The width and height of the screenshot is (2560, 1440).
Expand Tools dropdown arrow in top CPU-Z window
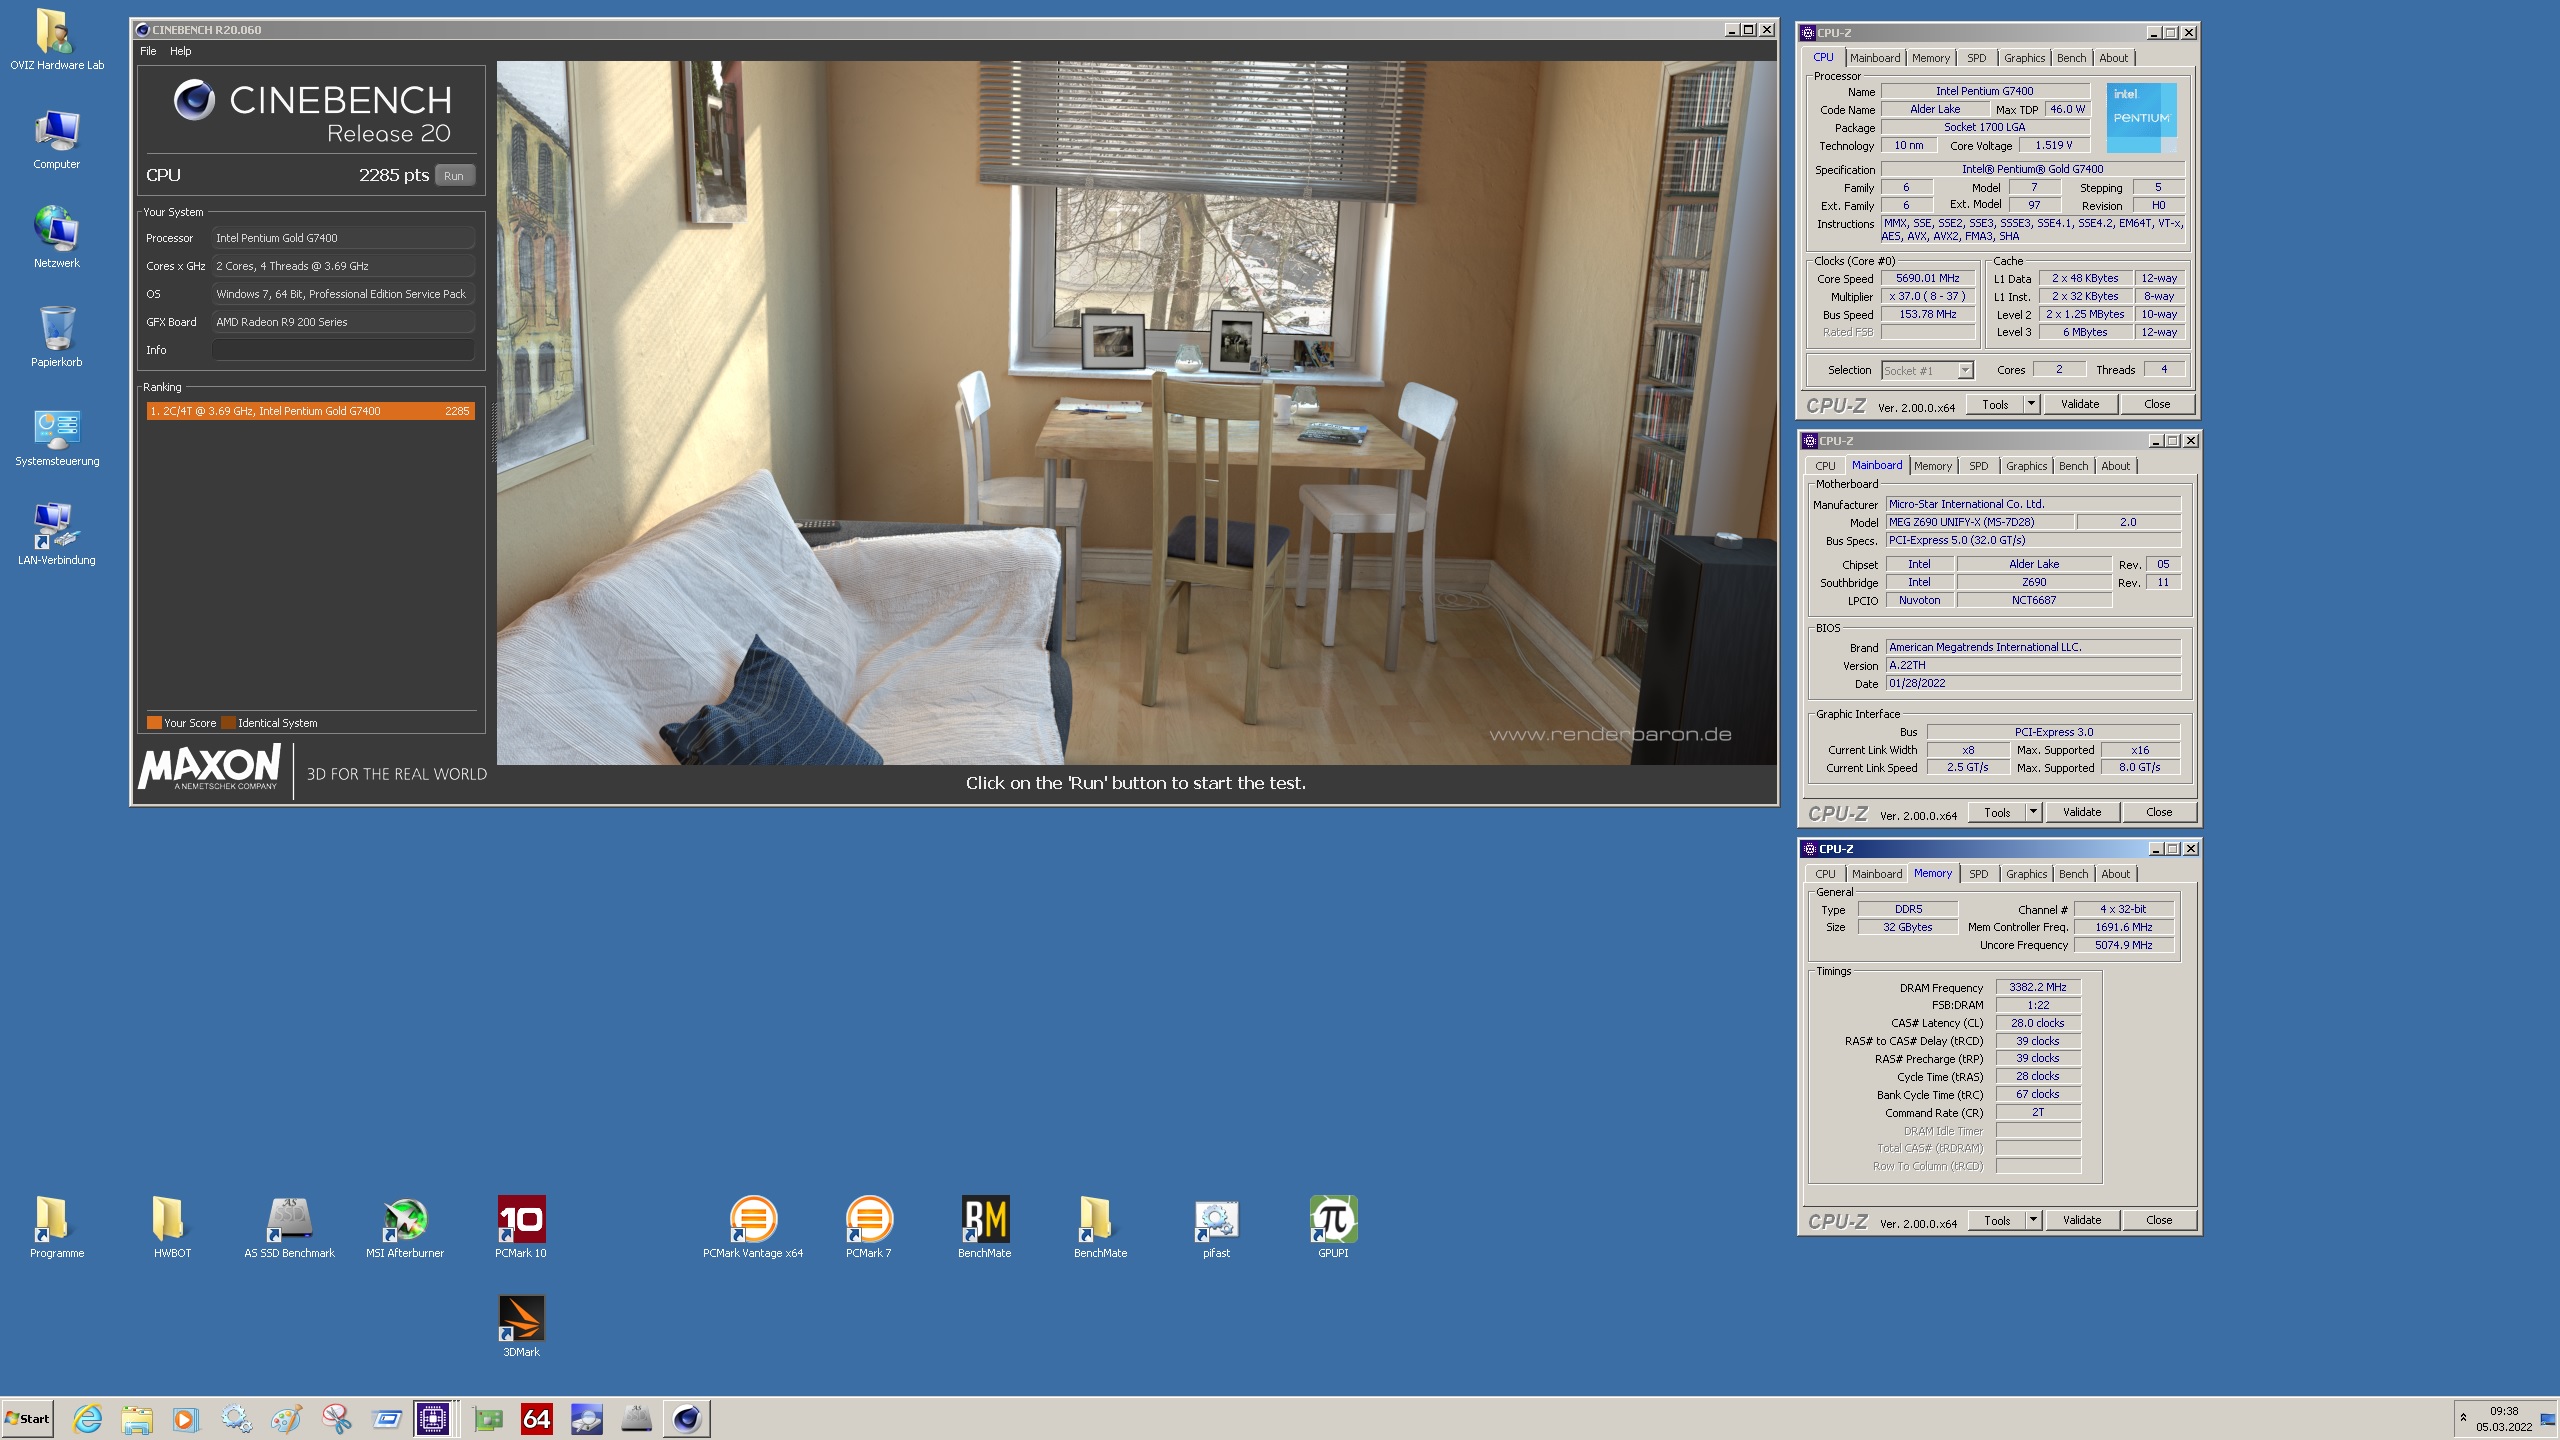coord(2031,404)
